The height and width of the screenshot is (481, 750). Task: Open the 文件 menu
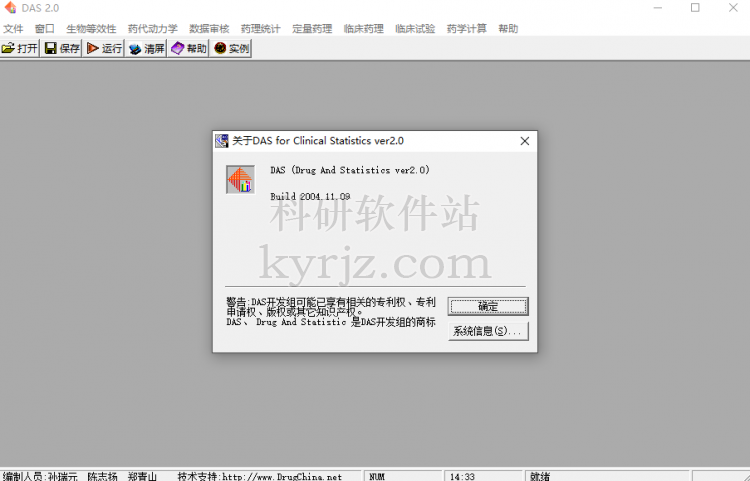(13, 29)
